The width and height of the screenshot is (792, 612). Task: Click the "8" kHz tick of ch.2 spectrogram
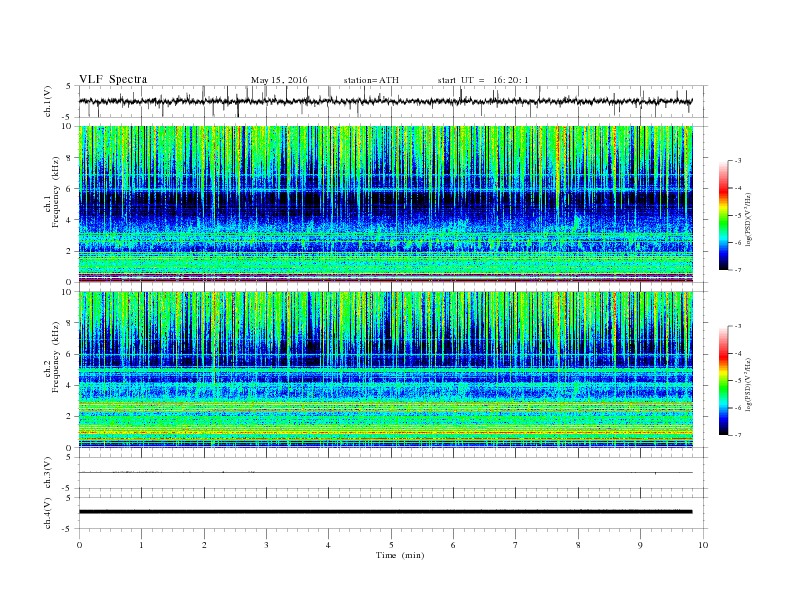pos(70,323)
